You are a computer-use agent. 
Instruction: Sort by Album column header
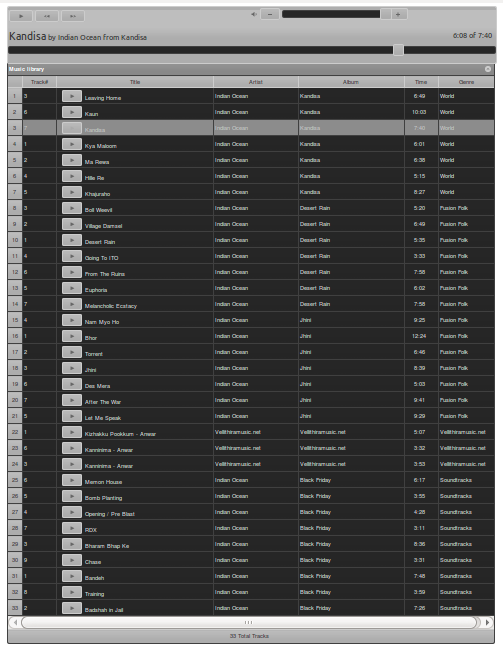pyautogui.click(x=351, y=82)
